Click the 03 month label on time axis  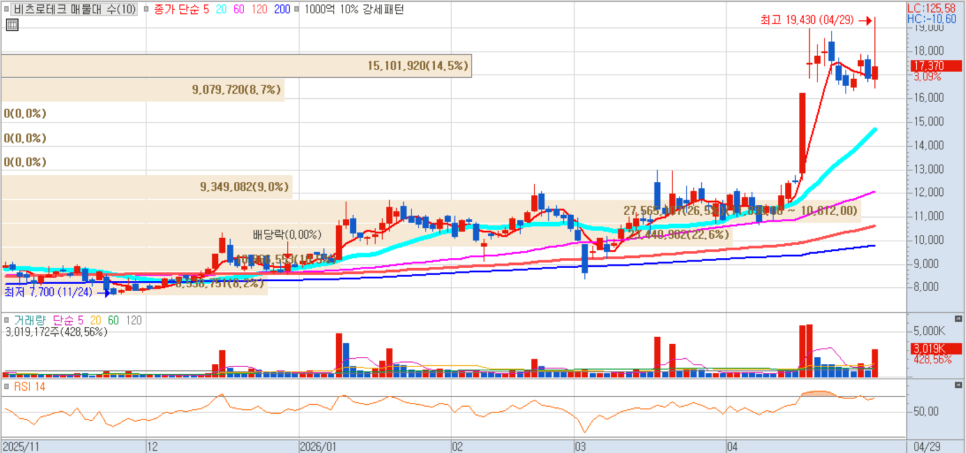coord(580,445)
